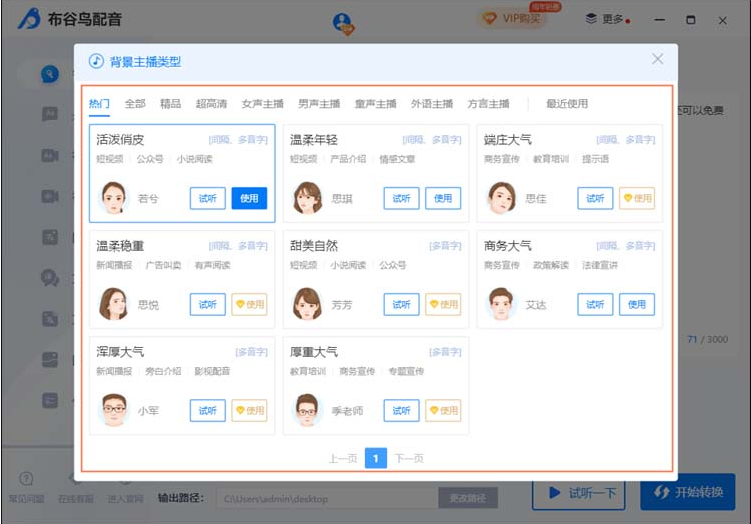The height and width of the screenshot is (524, 751).
Task: Click 若兮 avatar in 活泼俏皮 card
Action: (114, 198)
